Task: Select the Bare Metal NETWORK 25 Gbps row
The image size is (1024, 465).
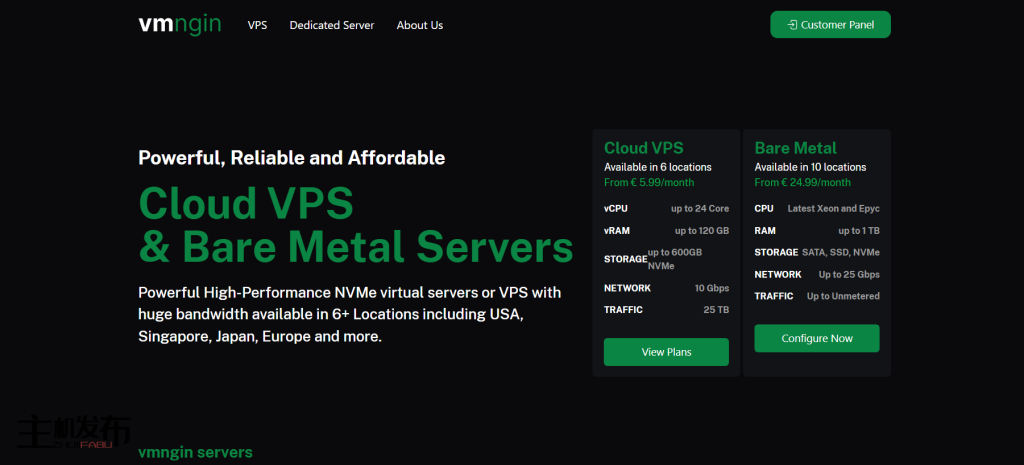Action: click(x=816, y=274)
